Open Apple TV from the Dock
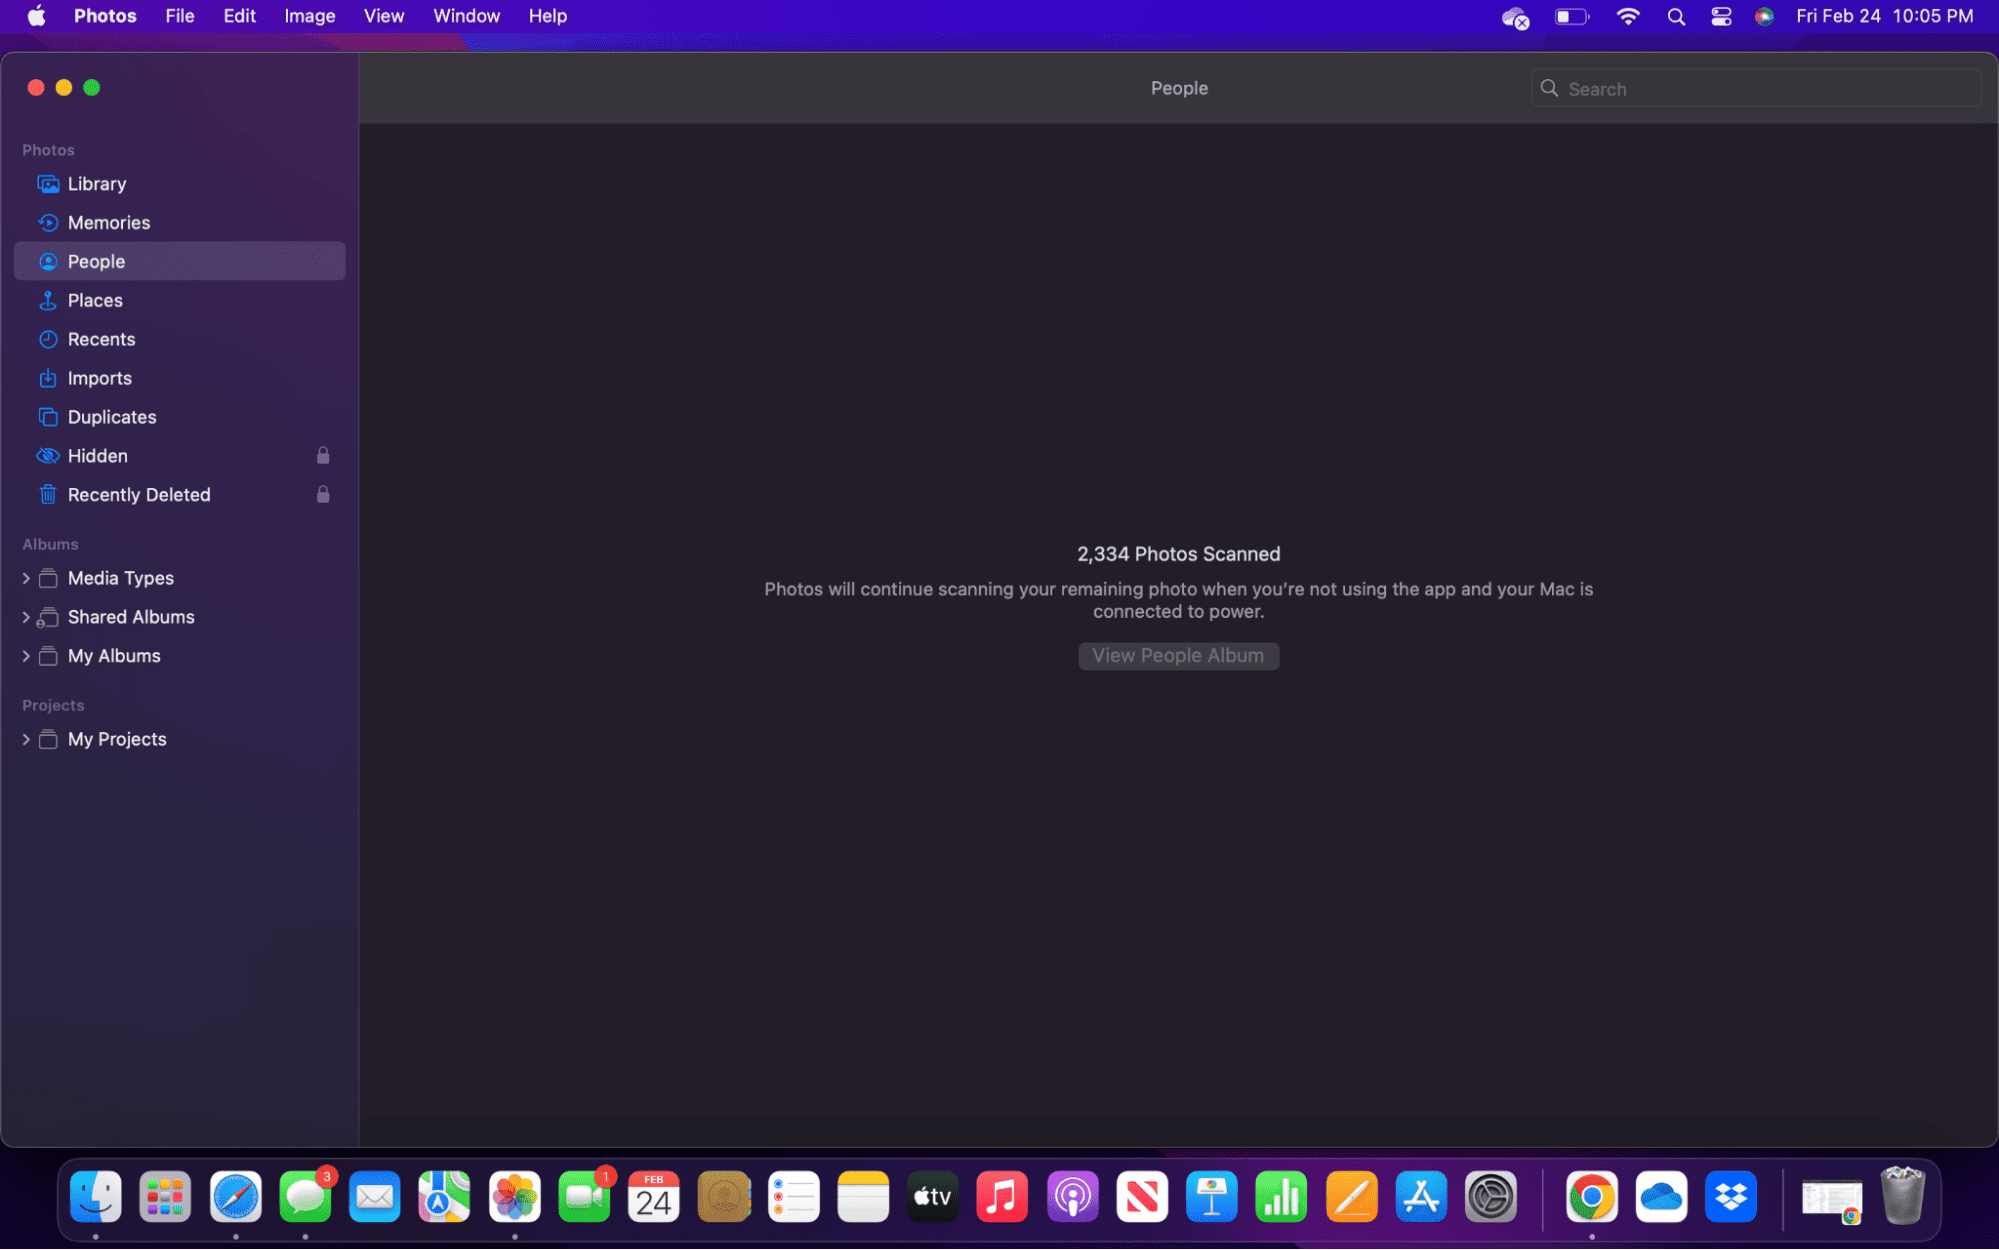This screenshot has height=1250, width=1999. pyautogui.click(x=933, y=1197)
